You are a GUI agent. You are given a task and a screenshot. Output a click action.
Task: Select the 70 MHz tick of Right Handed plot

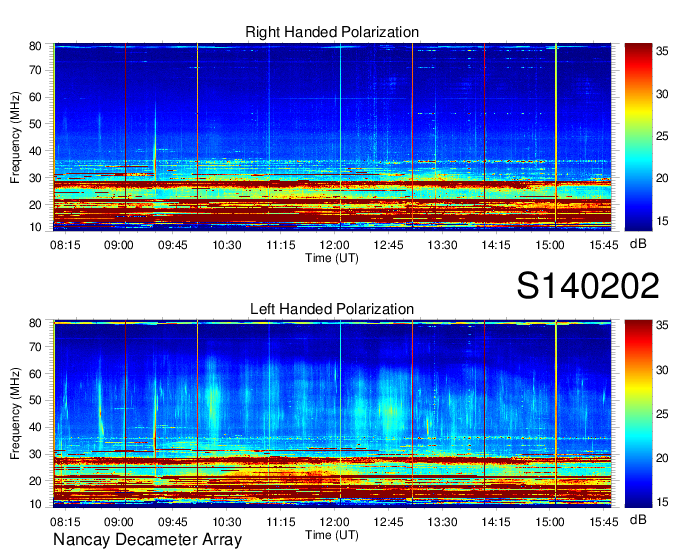(35, 70)
